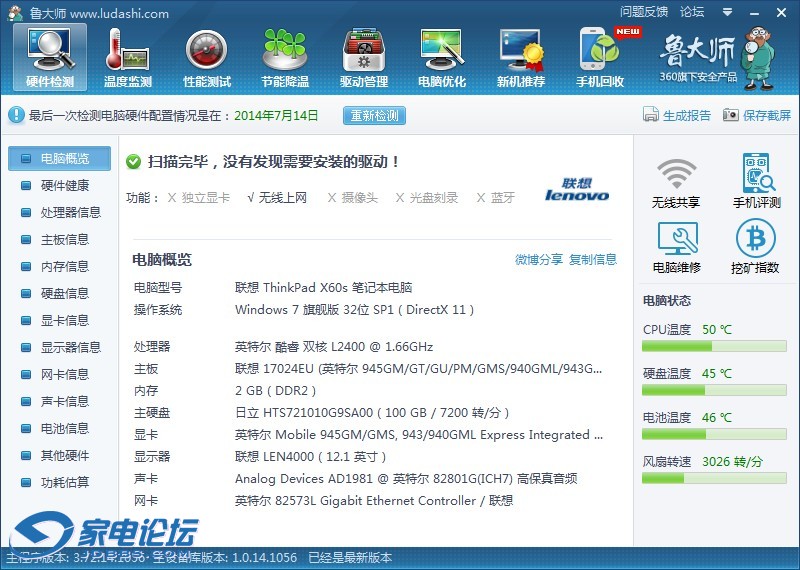Open the 驱动管理 driver management tool
The image size is (800, 570).
pyautogui.click(x=364, y=57)
